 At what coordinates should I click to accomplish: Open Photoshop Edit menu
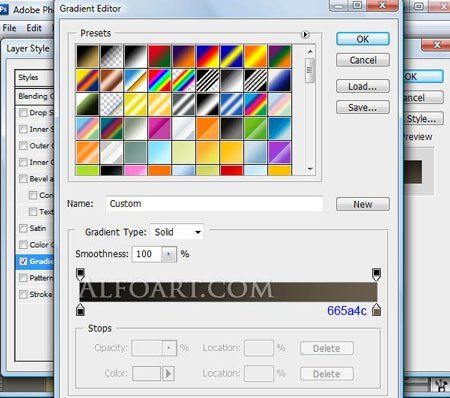[34, 28]
